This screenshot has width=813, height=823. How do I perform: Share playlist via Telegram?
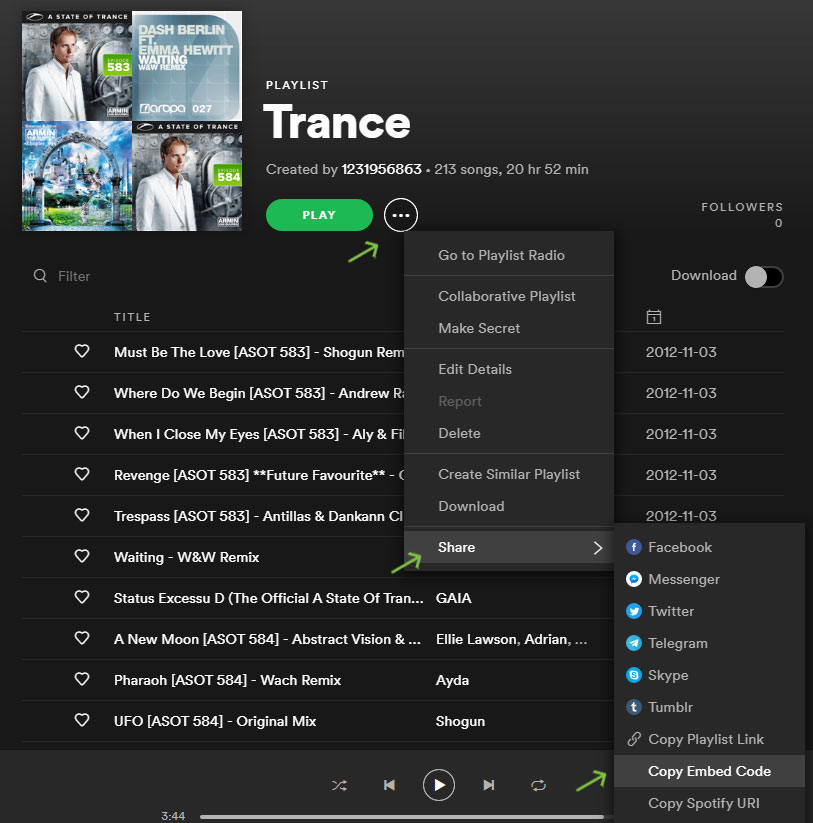point(709,643)
